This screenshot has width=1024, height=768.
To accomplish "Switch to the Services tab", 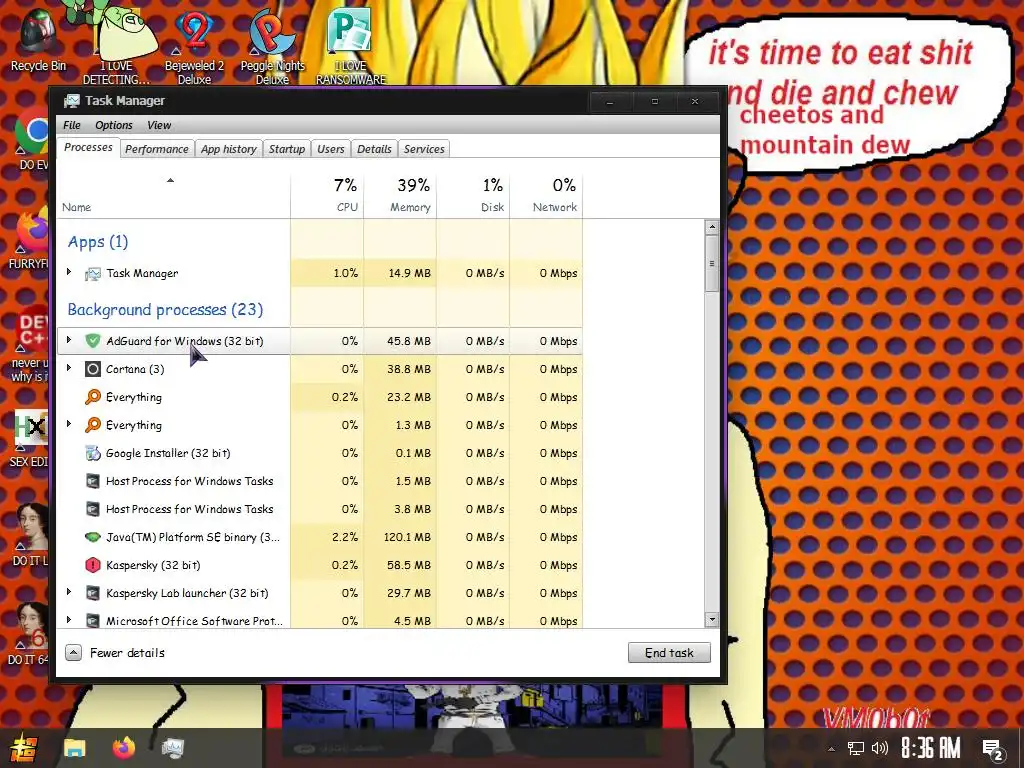I will click(x=424, y=149).
